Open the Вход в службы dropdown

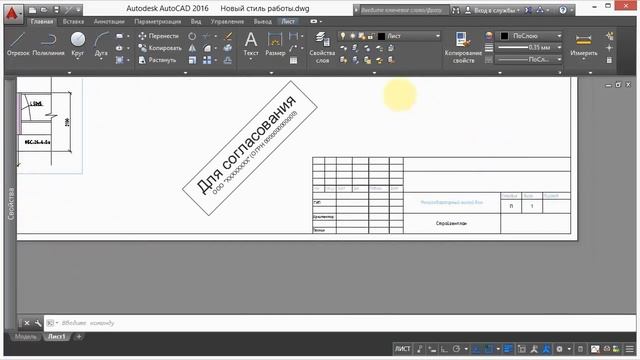click(494, 10)
